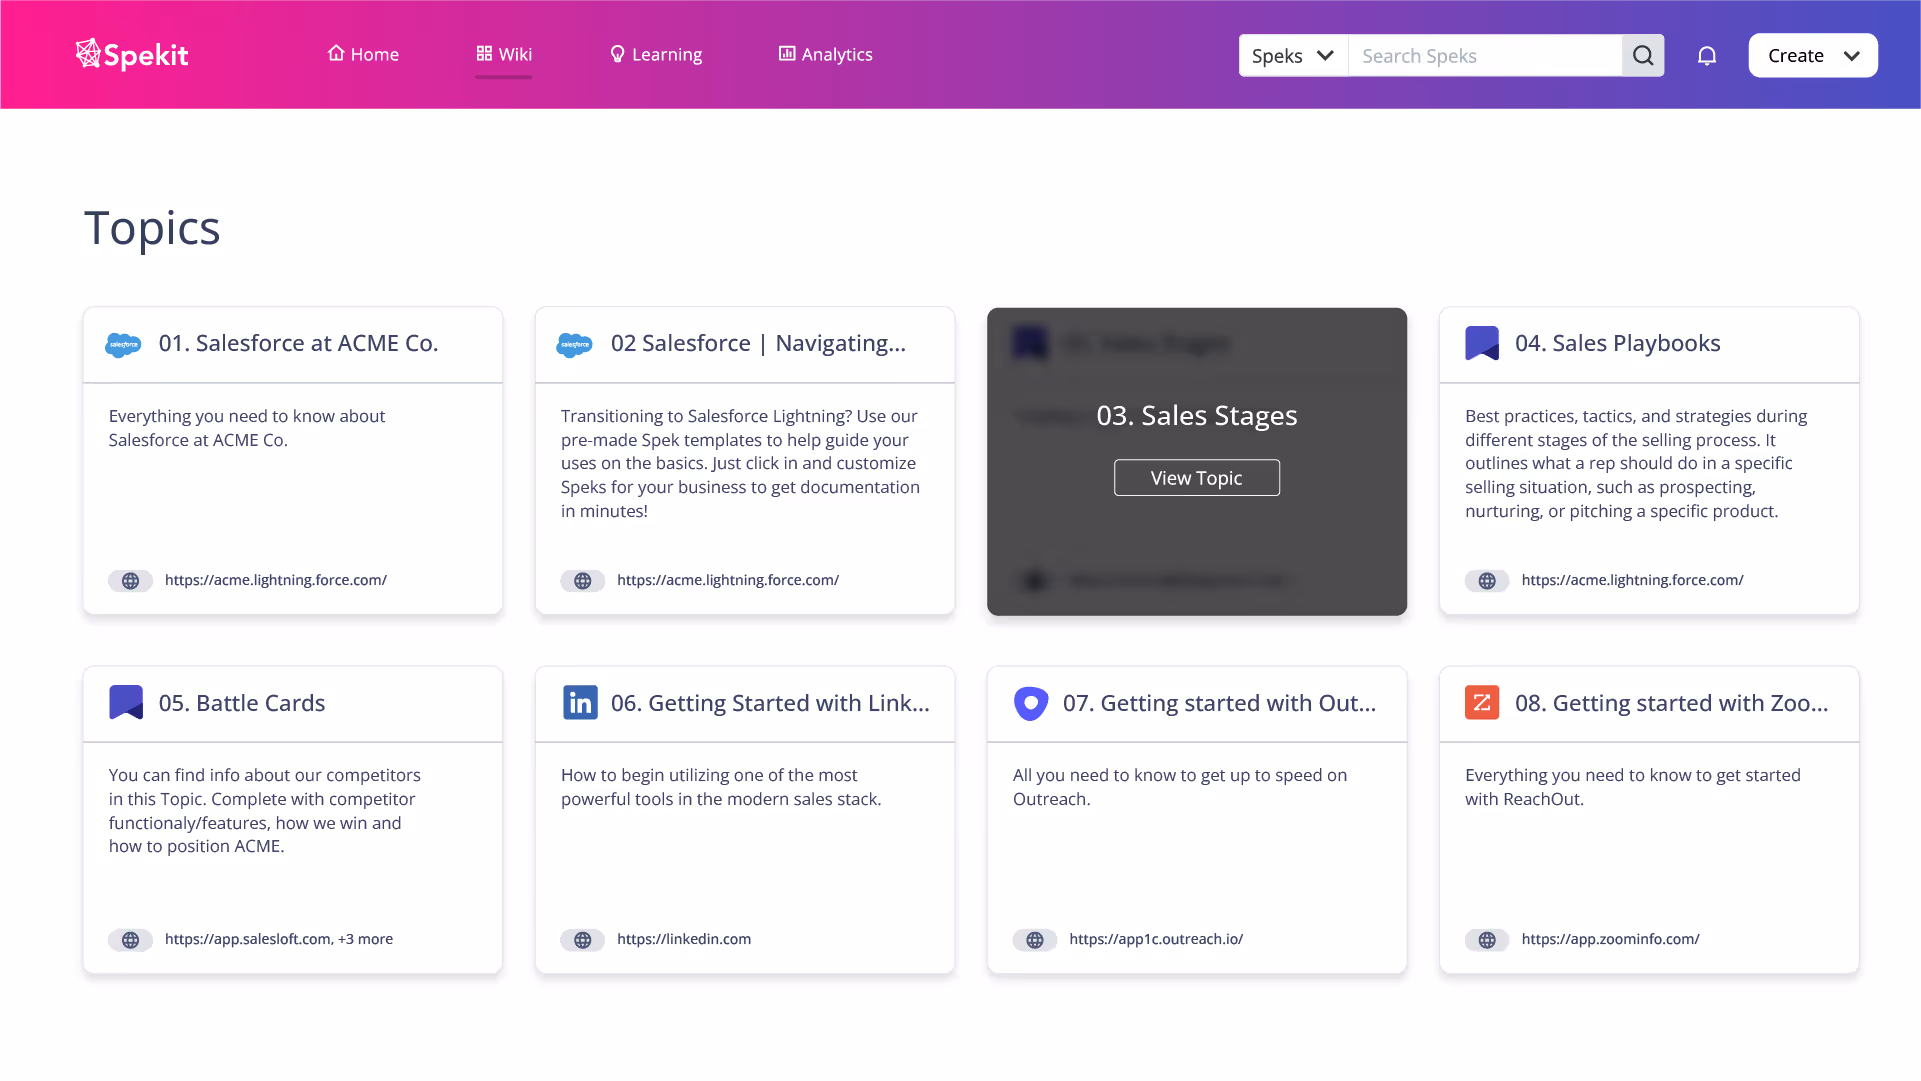Click the https://app.zoominfo.com/ URL
The image size is (1921, 1081).
1610,939
